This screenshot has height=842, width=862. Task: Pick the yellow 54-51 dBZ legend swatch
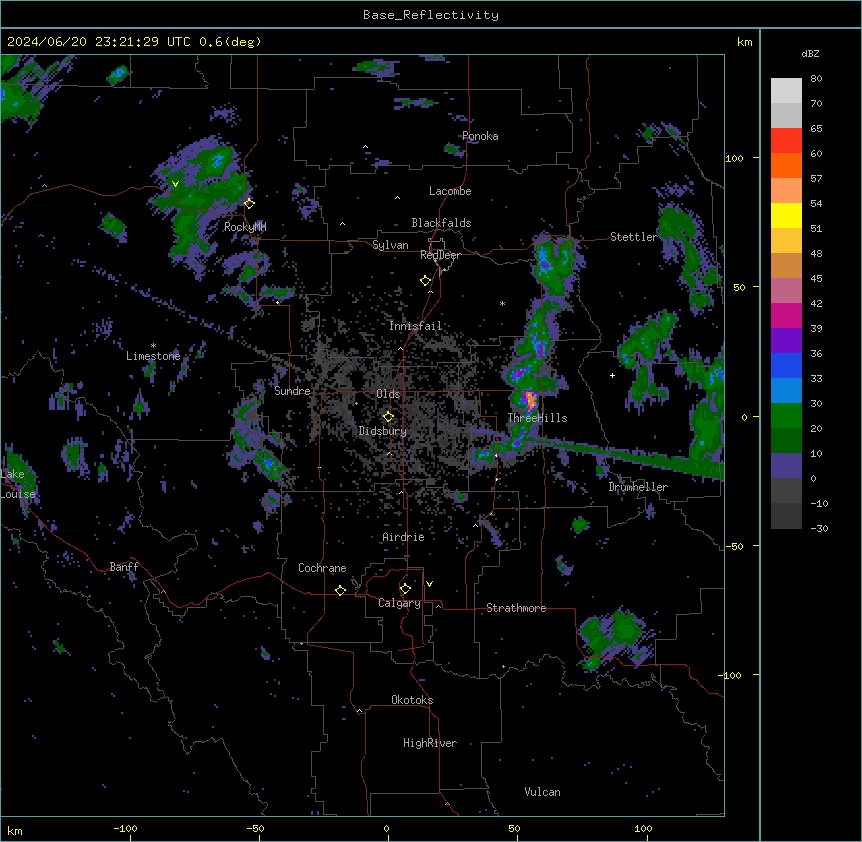786,215
